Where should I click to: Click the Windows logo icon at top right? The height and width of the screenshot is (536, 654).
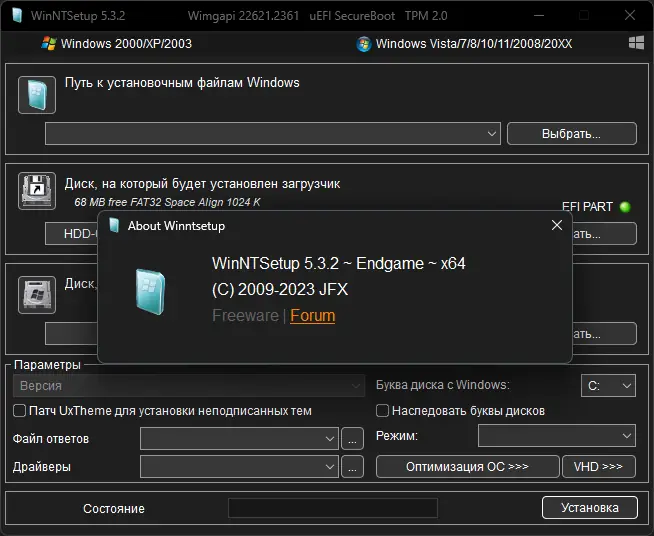(636, 43)
